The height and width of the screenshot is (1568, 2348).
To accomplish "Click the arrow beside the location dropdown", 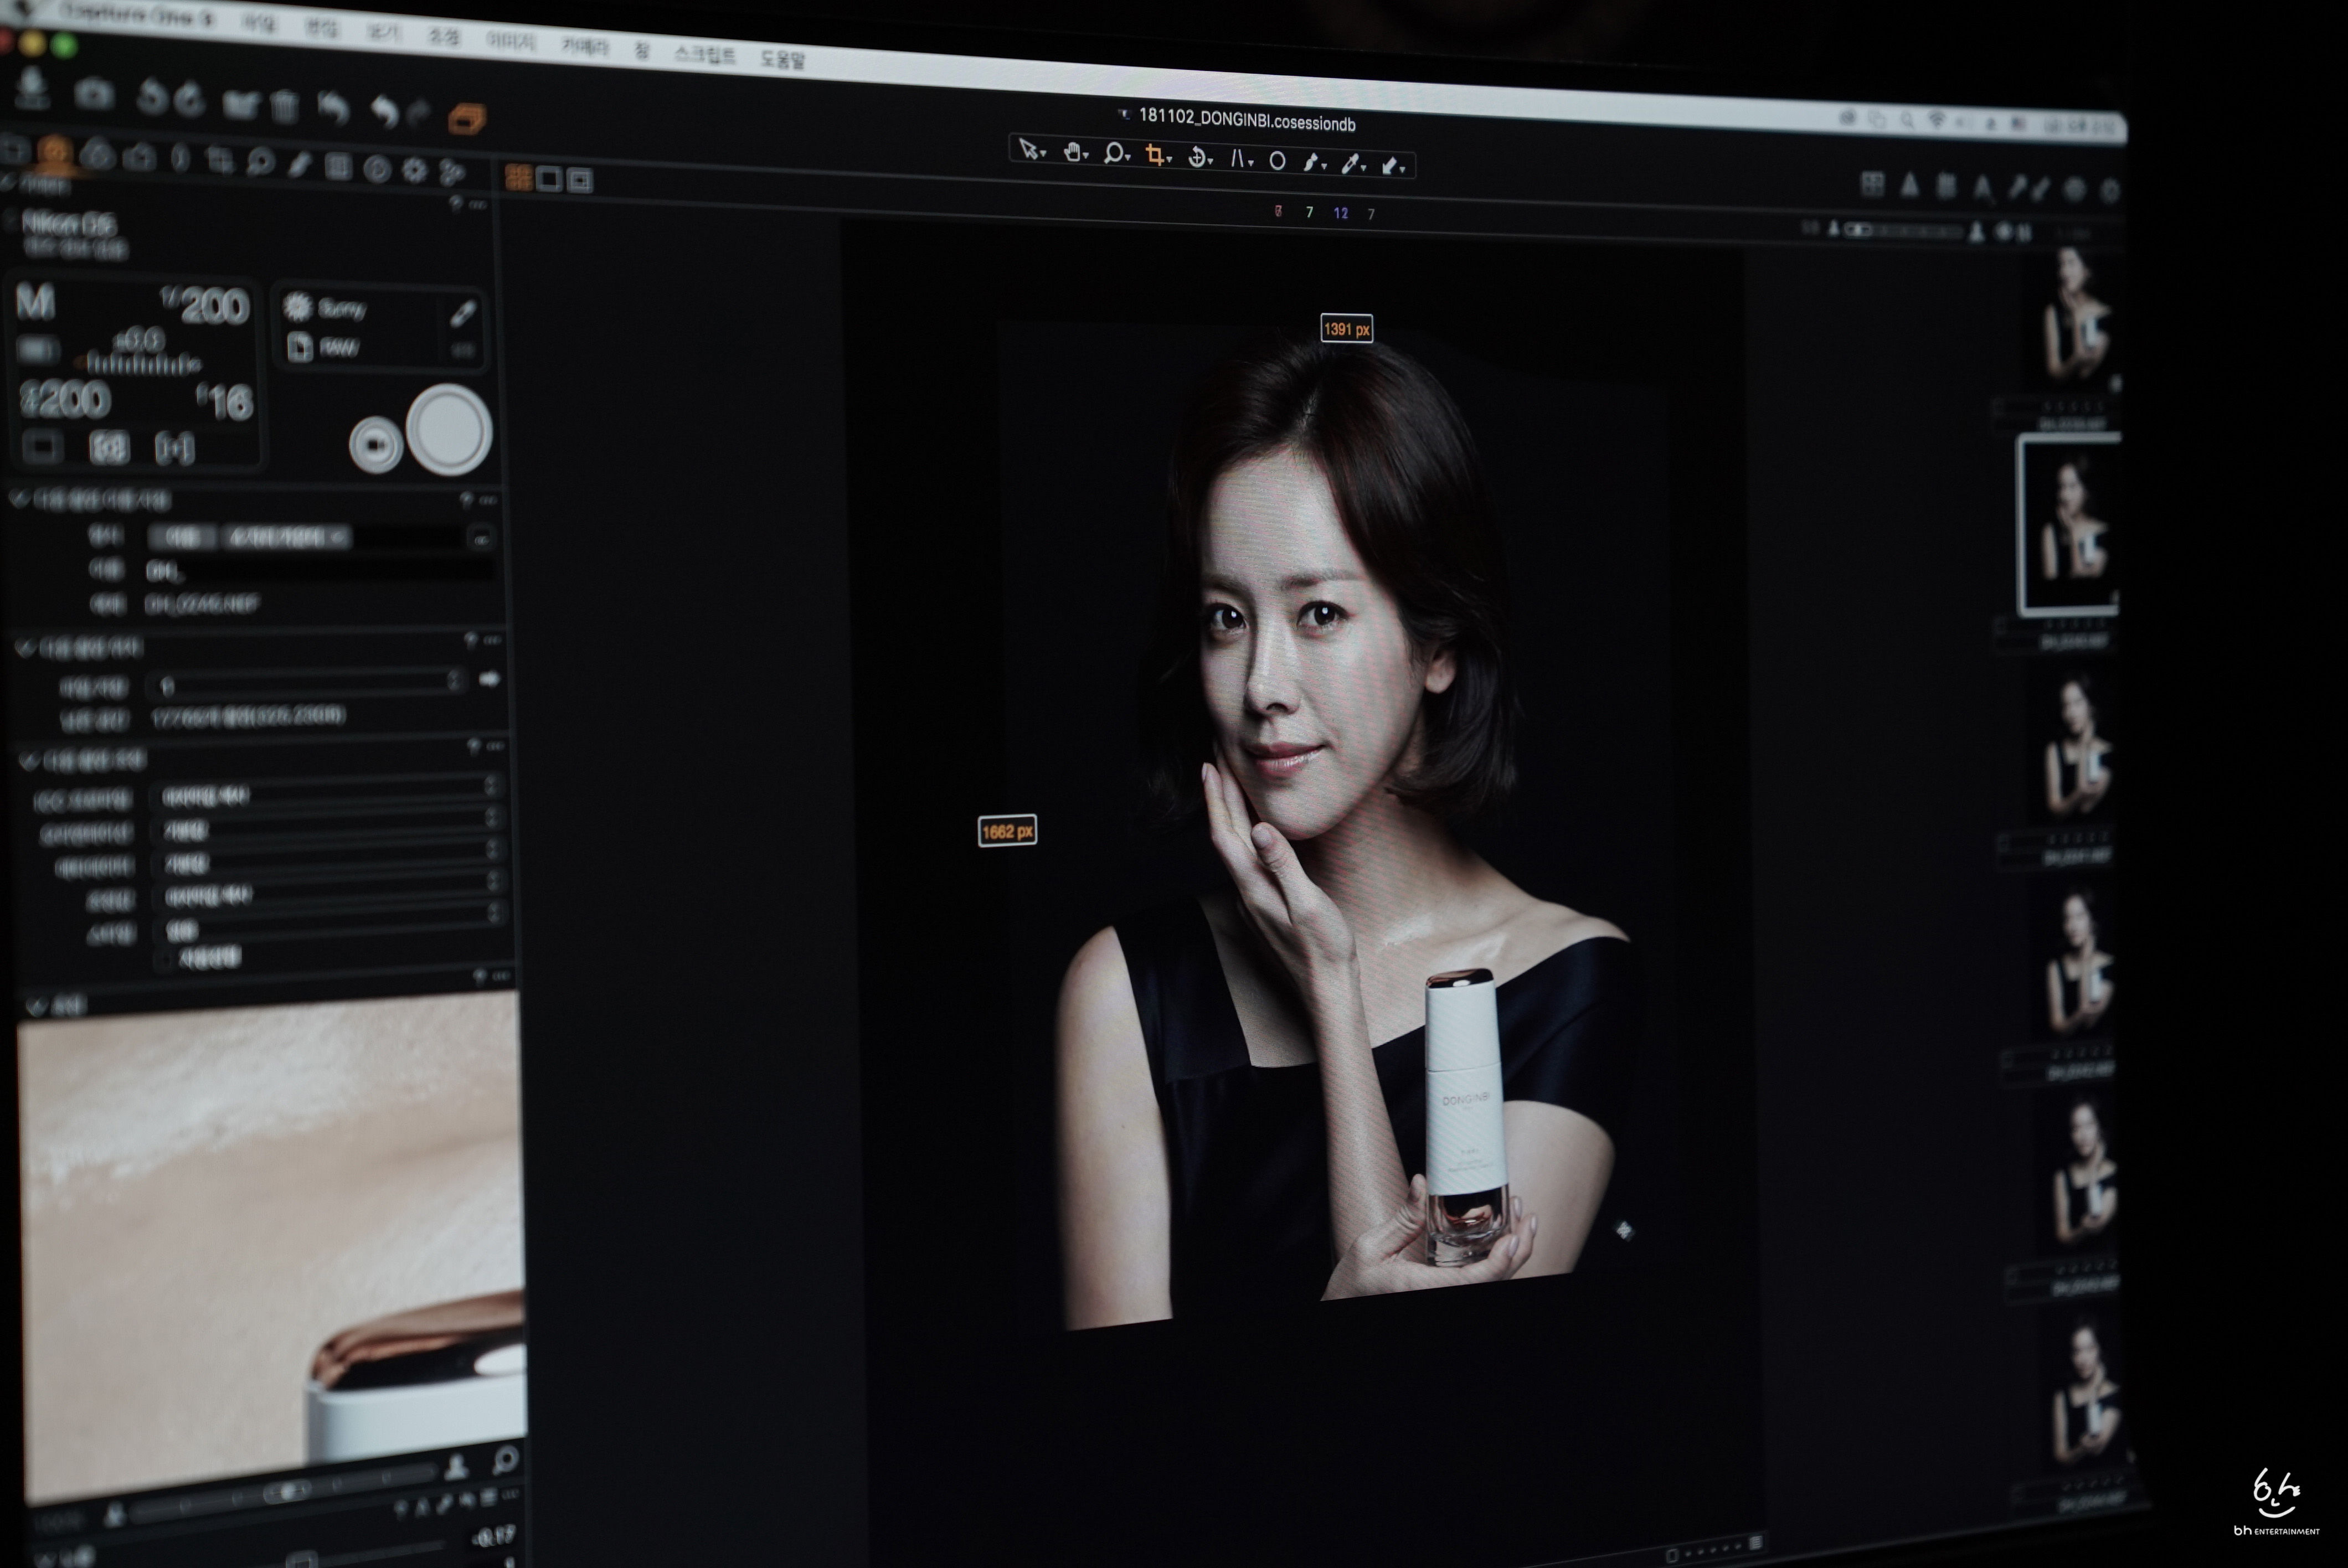I will [489, 679].
